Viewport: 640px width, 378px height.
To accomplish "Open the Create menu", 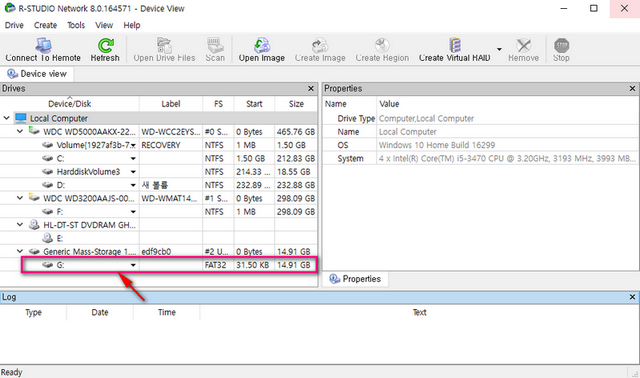I will tap(45, 25).
